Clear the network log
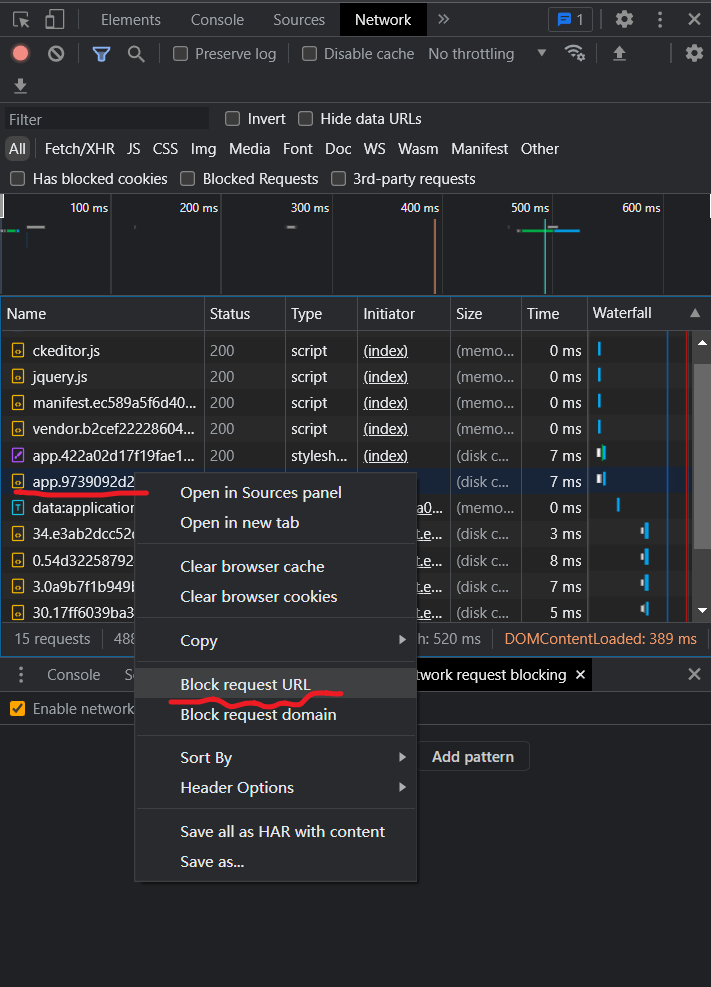Screen dimensions: 711x987 click(56, 54)
